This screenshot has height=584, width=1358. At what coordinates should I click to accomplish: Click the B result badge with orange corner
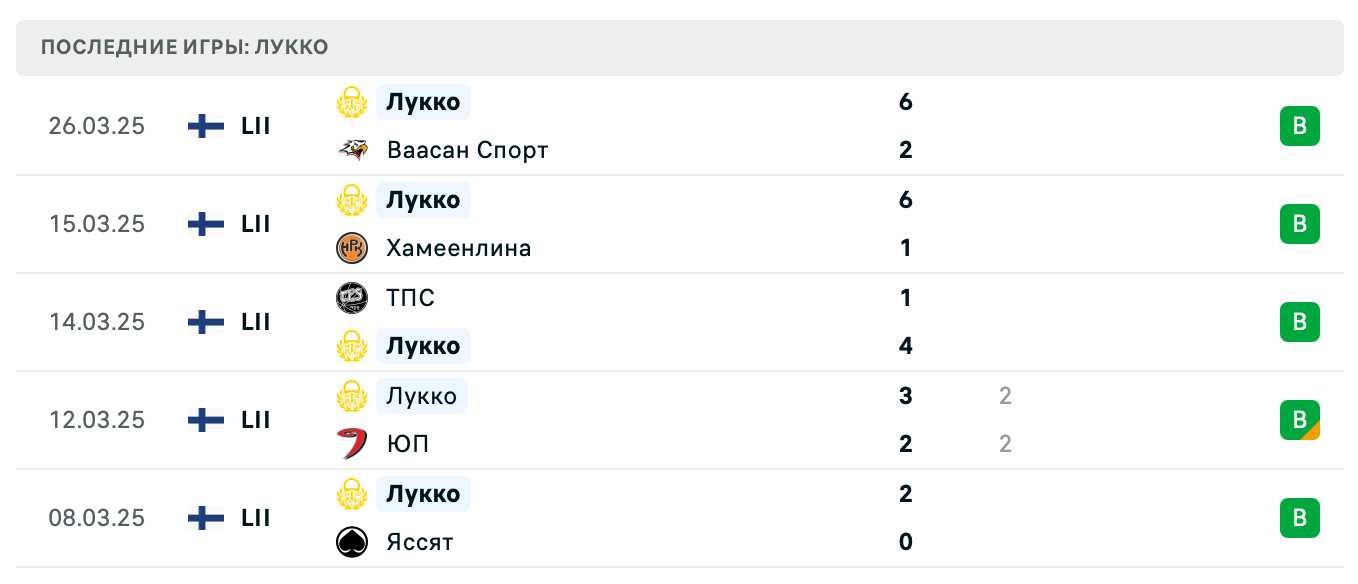[1299, 420]
